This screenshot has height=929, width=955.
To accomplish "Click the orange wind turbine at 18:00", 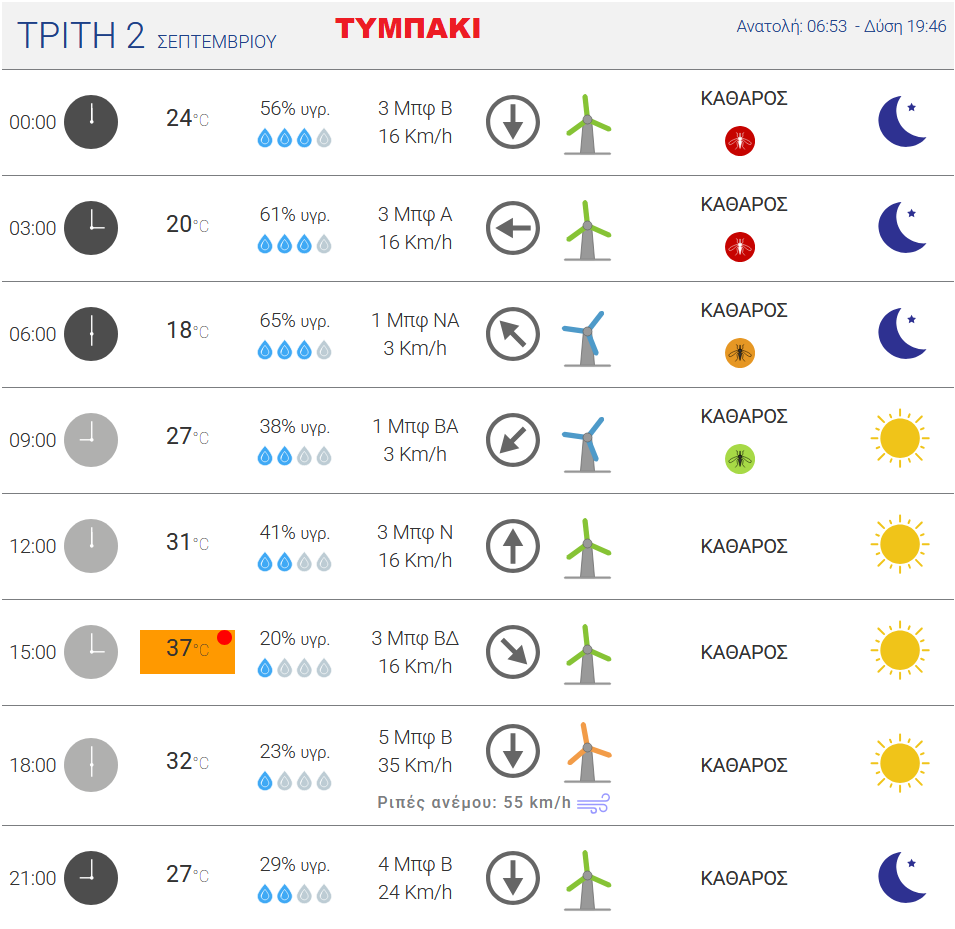I will [x=587, y=752].
